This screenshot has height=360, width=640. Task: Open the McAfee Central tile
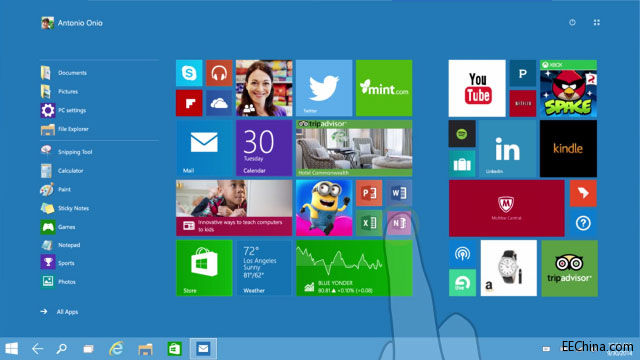click(507, 208)
